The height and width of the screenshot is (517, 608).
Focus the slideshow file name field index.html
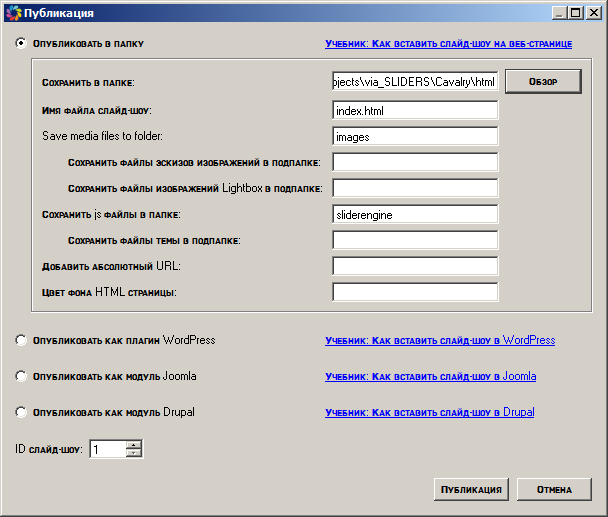point(415,110)
